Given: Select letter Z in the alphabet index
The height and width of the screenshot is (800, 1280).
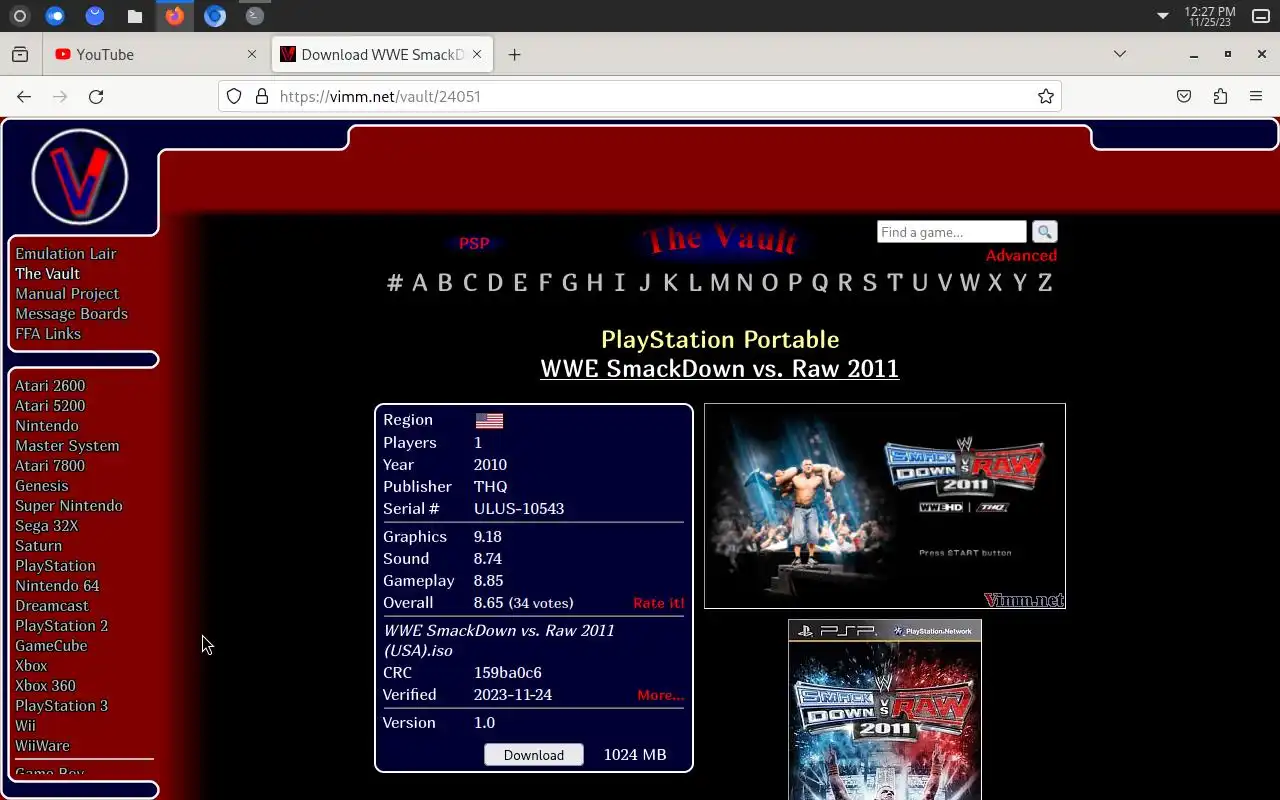Looking at the screenshot, I should pyautogui.click(x=1044, y=283).
